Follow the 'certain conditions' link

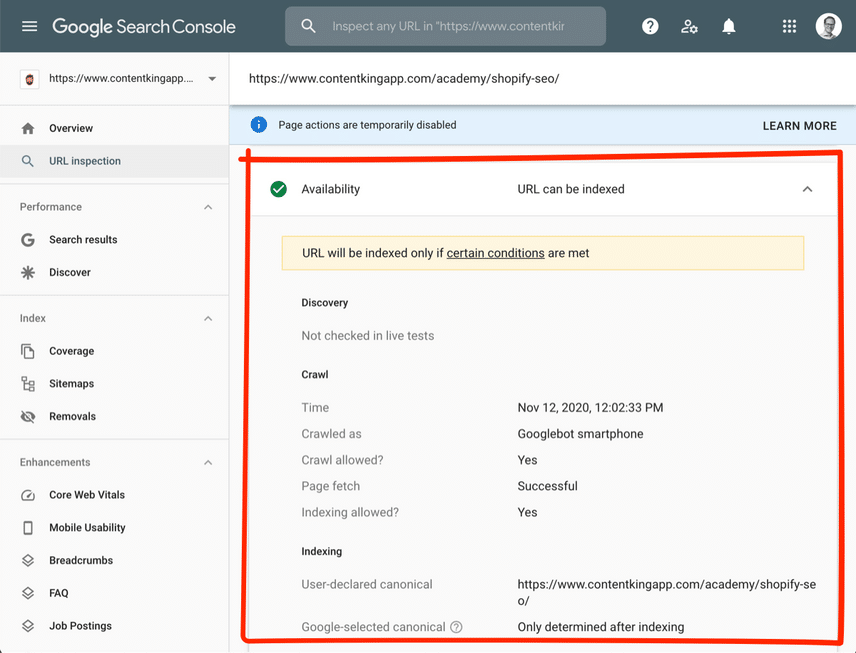495,253
